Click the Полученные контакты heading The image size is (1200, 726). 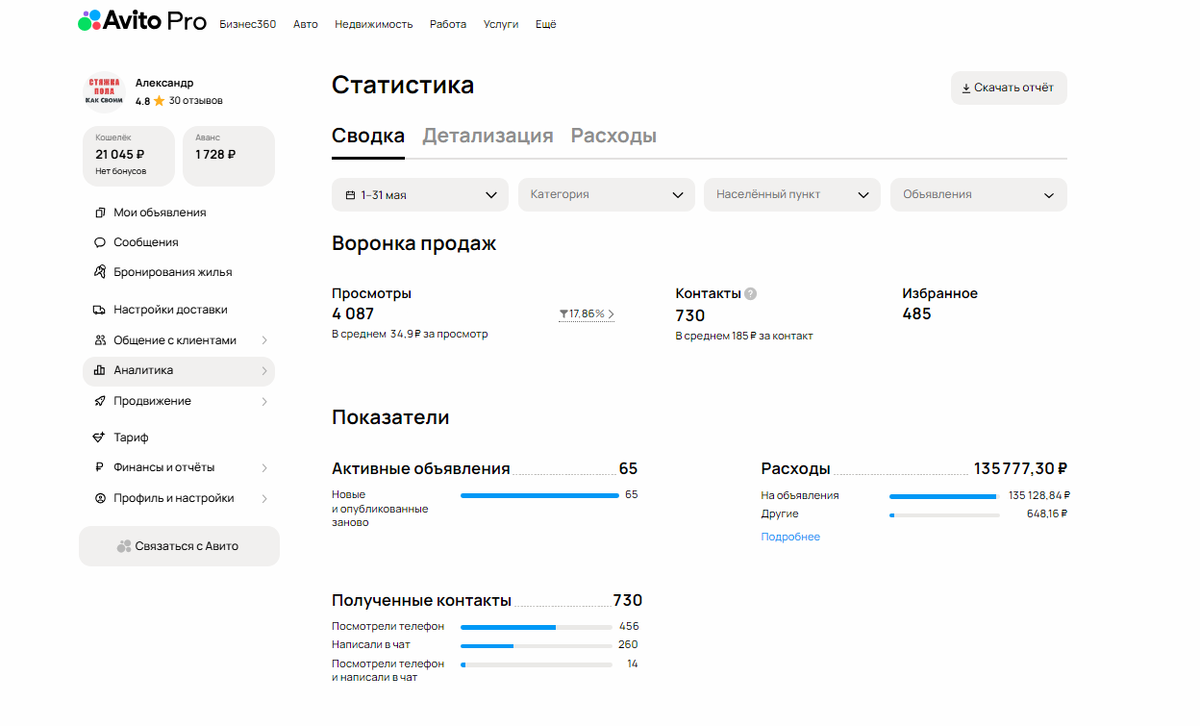[x=422, y=601]
